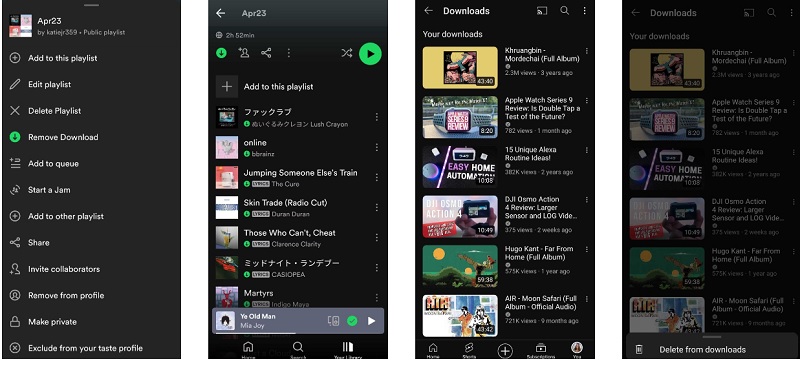800x368 pixels.
Task: Tap Remove Download option
Action: [x=63, y=137]
